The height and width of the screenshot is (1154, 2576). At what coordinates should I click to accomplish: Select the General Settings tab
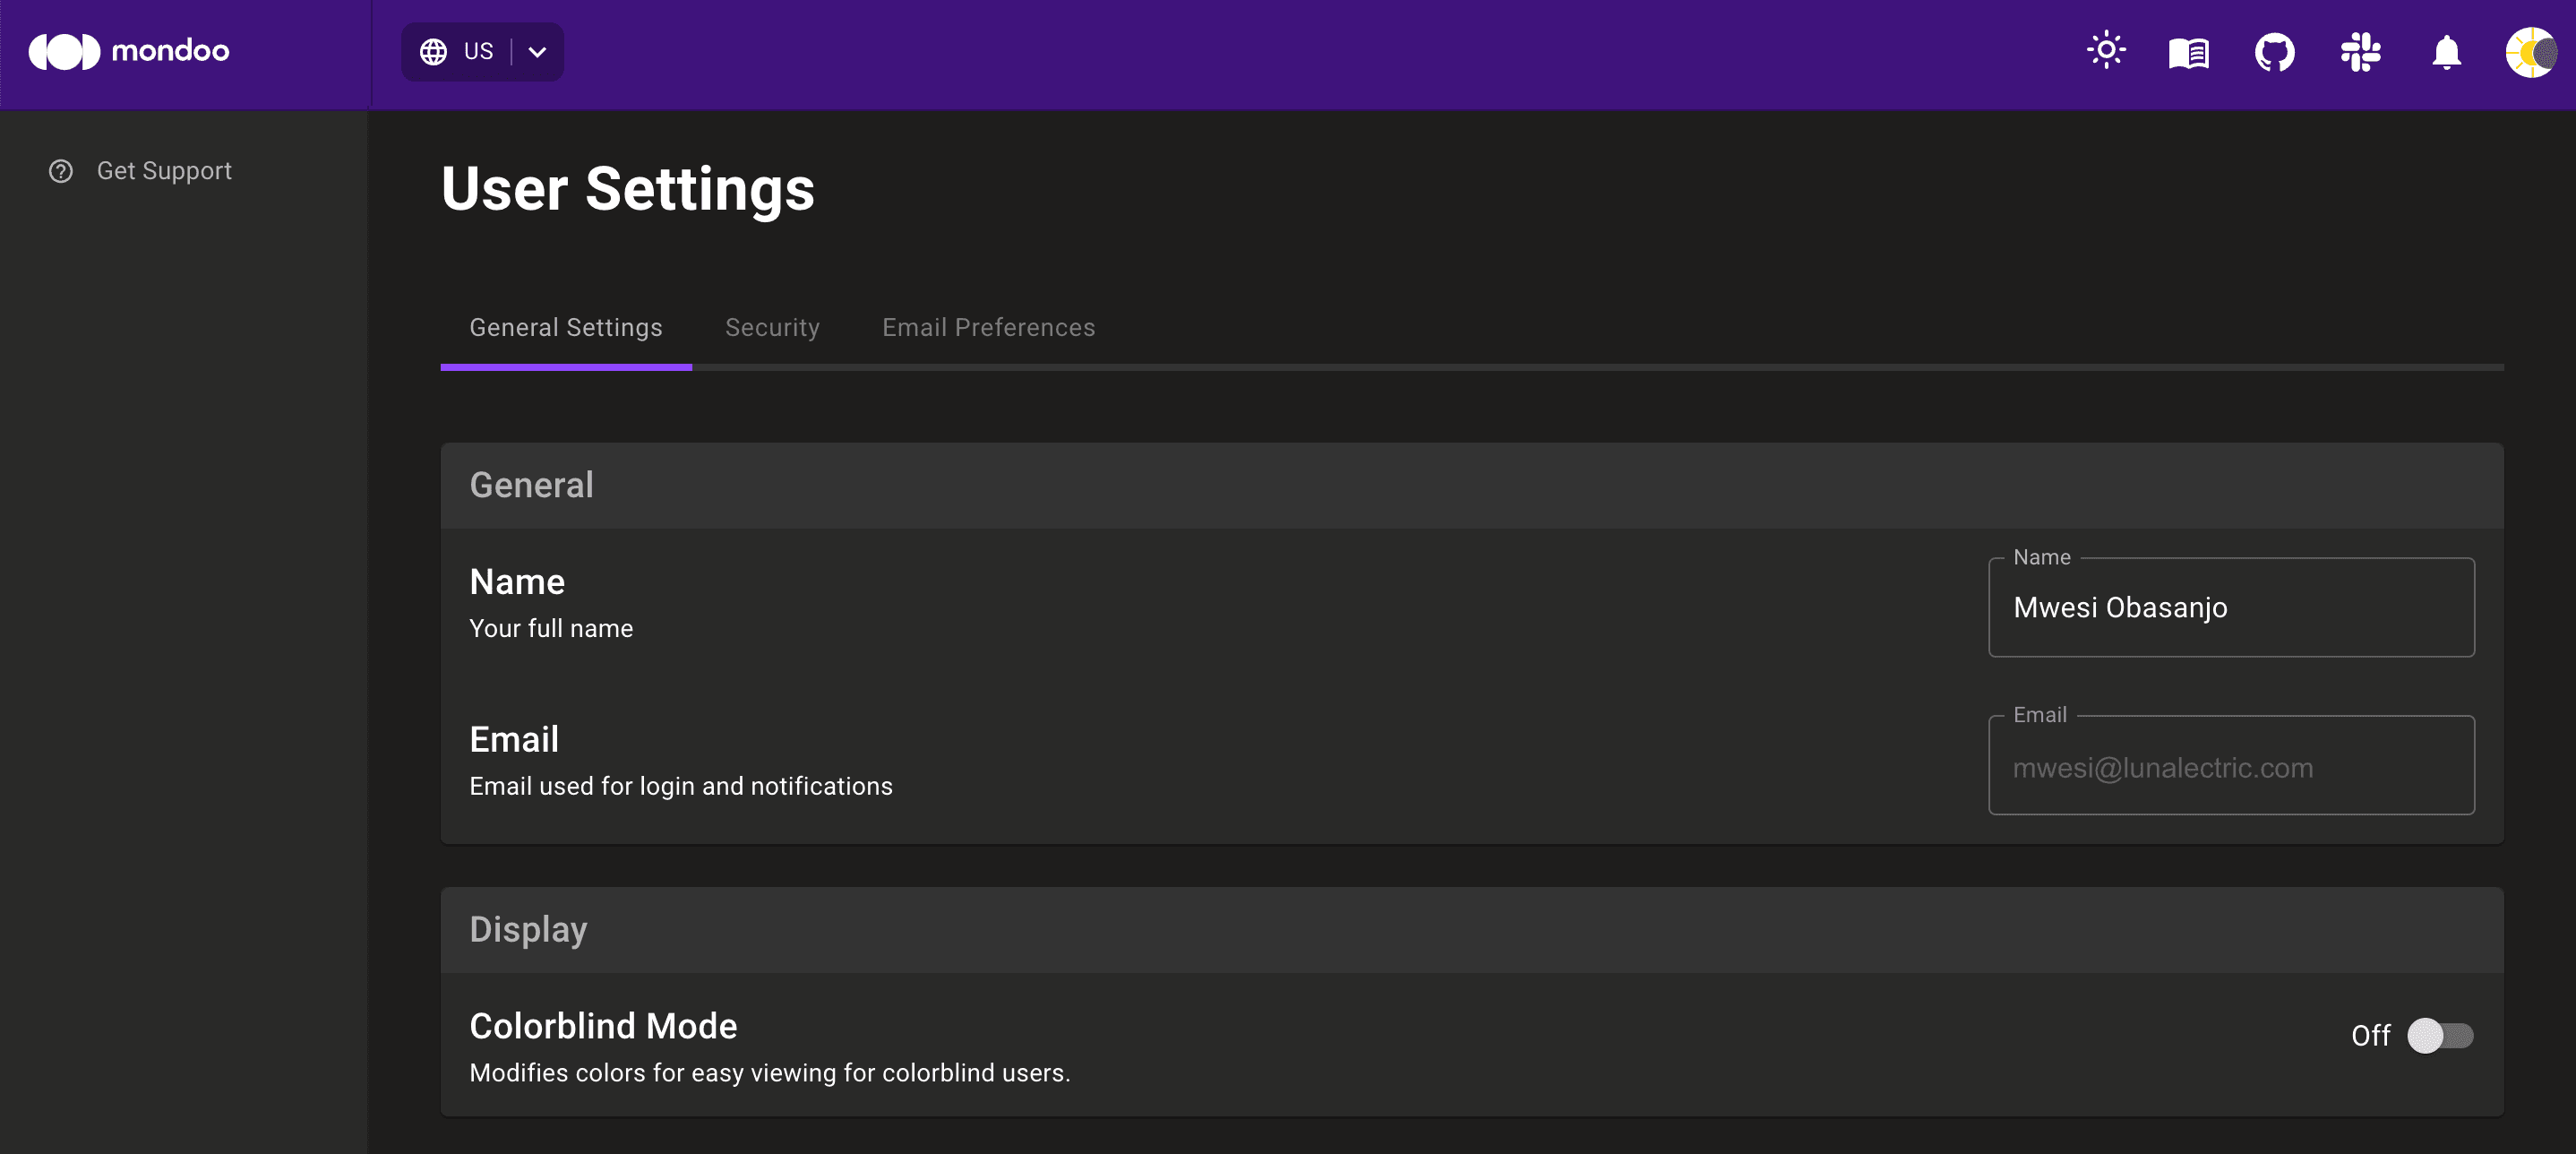(566, 327)
